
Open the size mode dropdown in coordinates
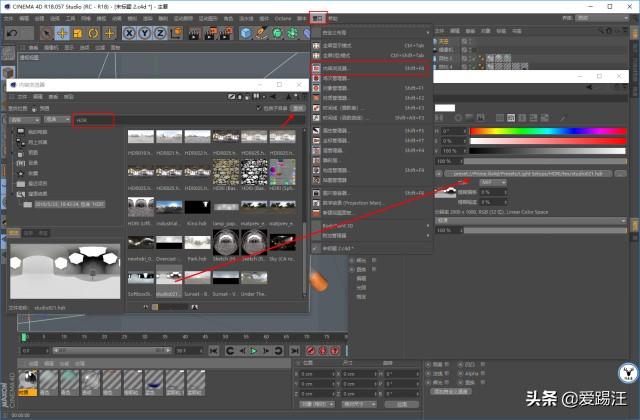(x=359, y=404)
